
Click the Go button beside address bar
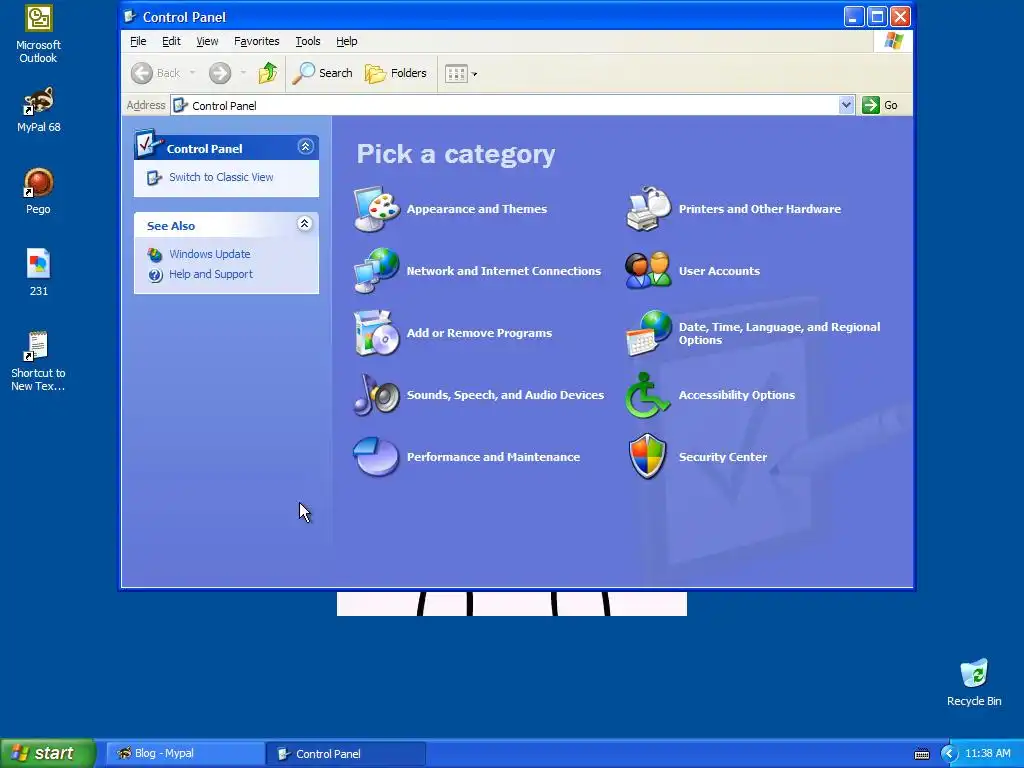[x=880, y=105]
